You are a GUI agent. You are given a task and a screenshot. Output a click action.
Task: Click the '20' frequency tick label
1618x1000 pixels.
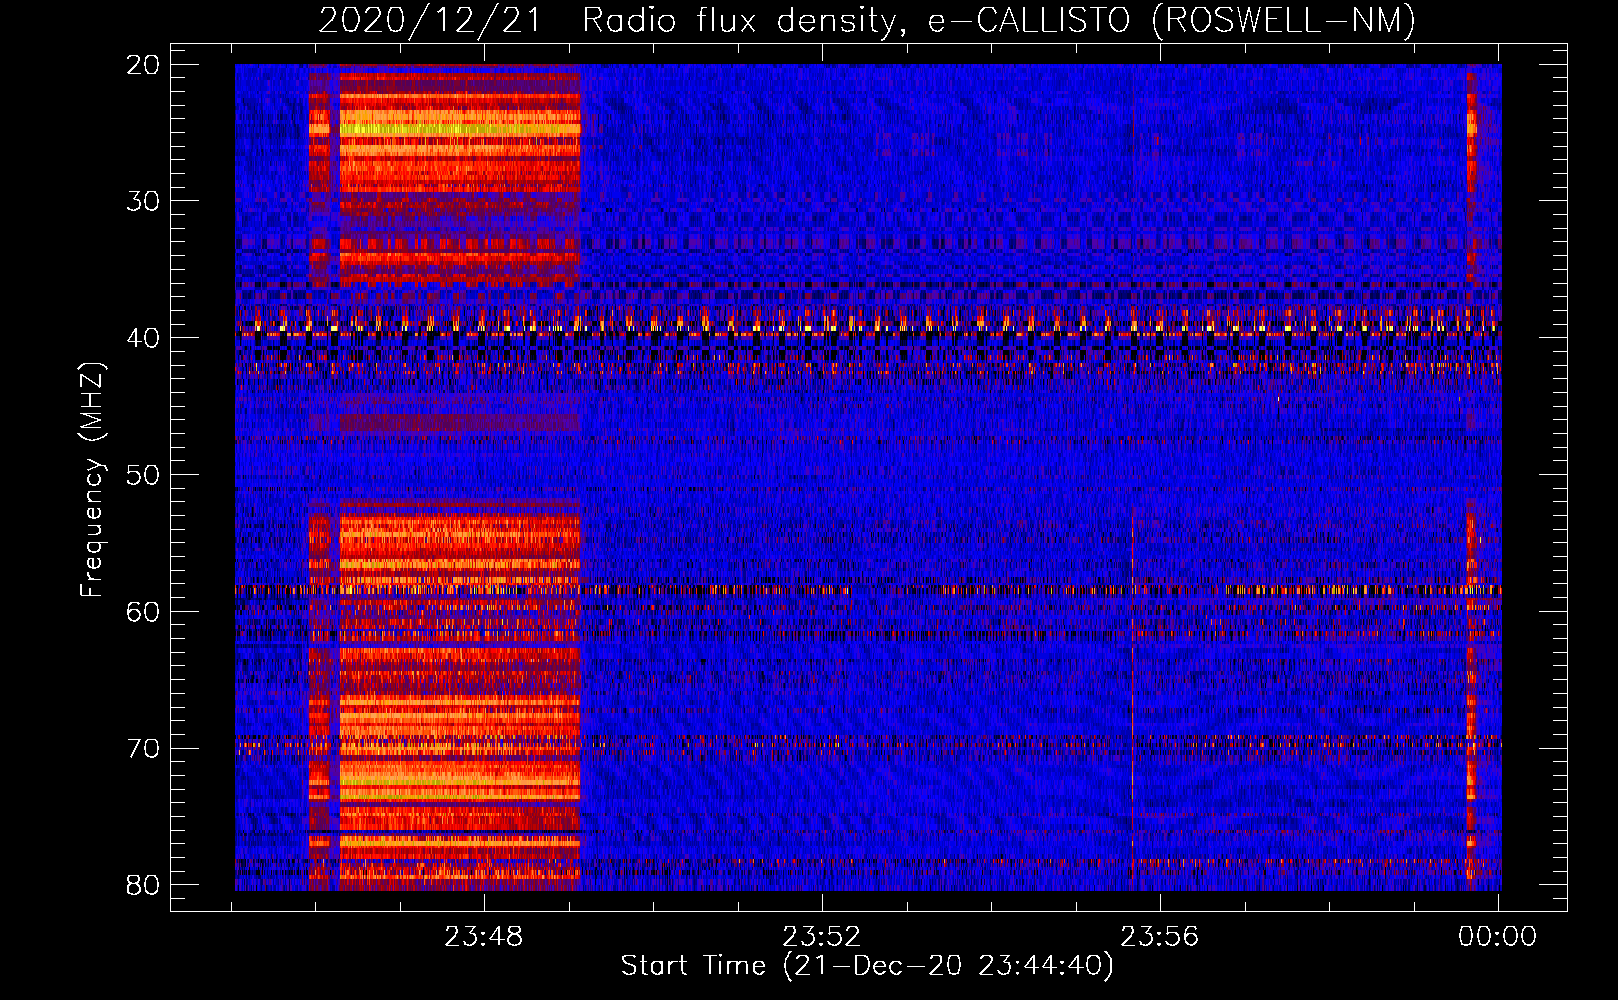(143, 65)
